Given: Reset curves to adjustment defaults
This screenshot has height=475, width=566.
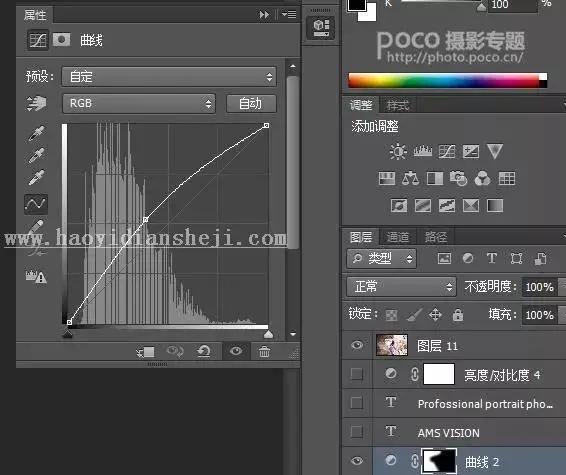Looking at the screenshot, I should [204, 351].
